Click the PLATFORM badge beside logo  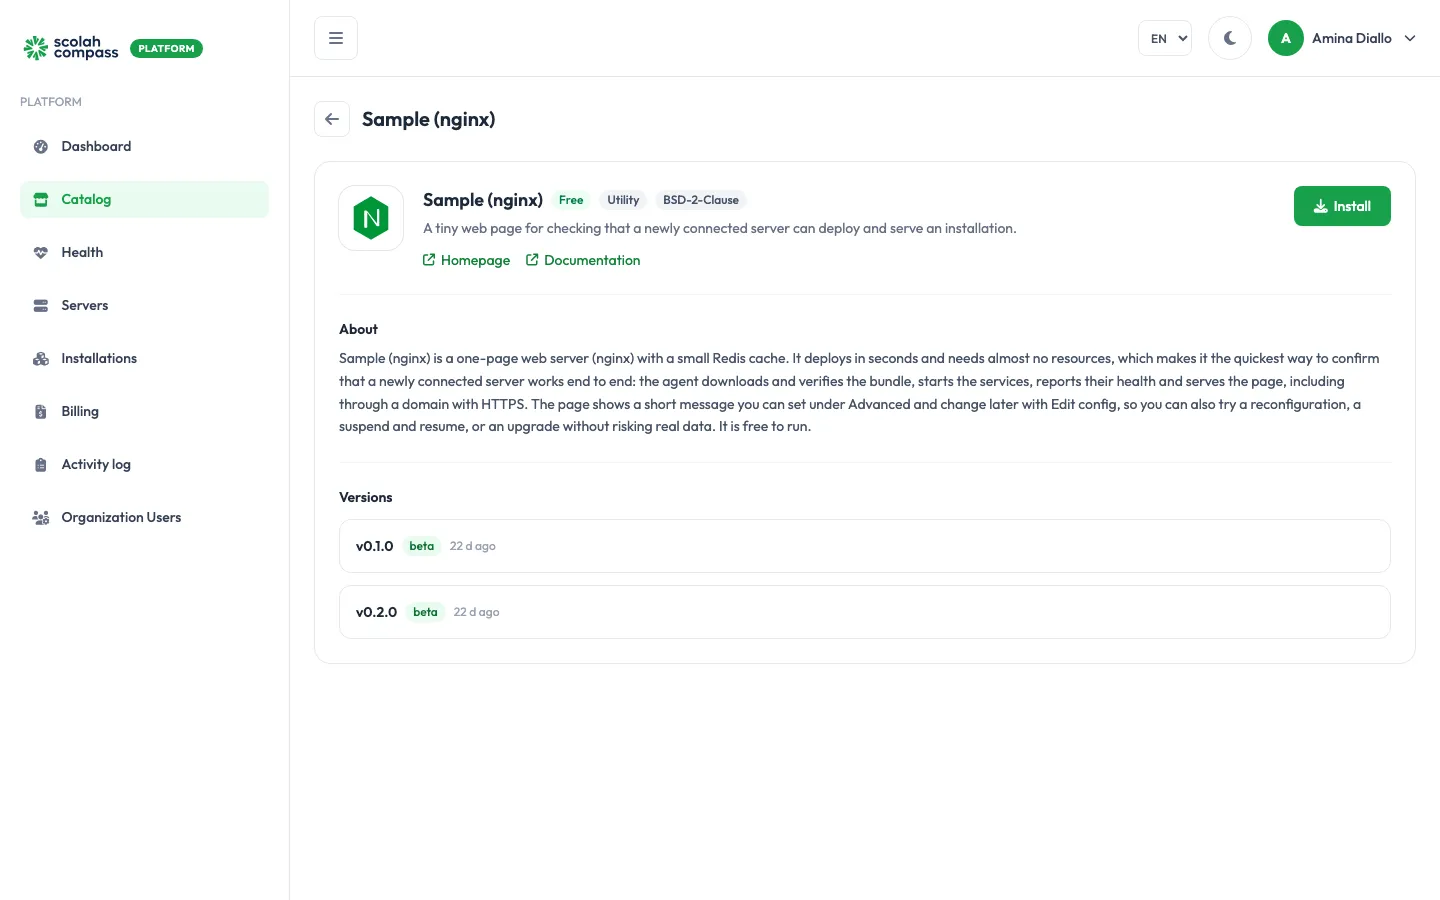click(x=166, y=48)
